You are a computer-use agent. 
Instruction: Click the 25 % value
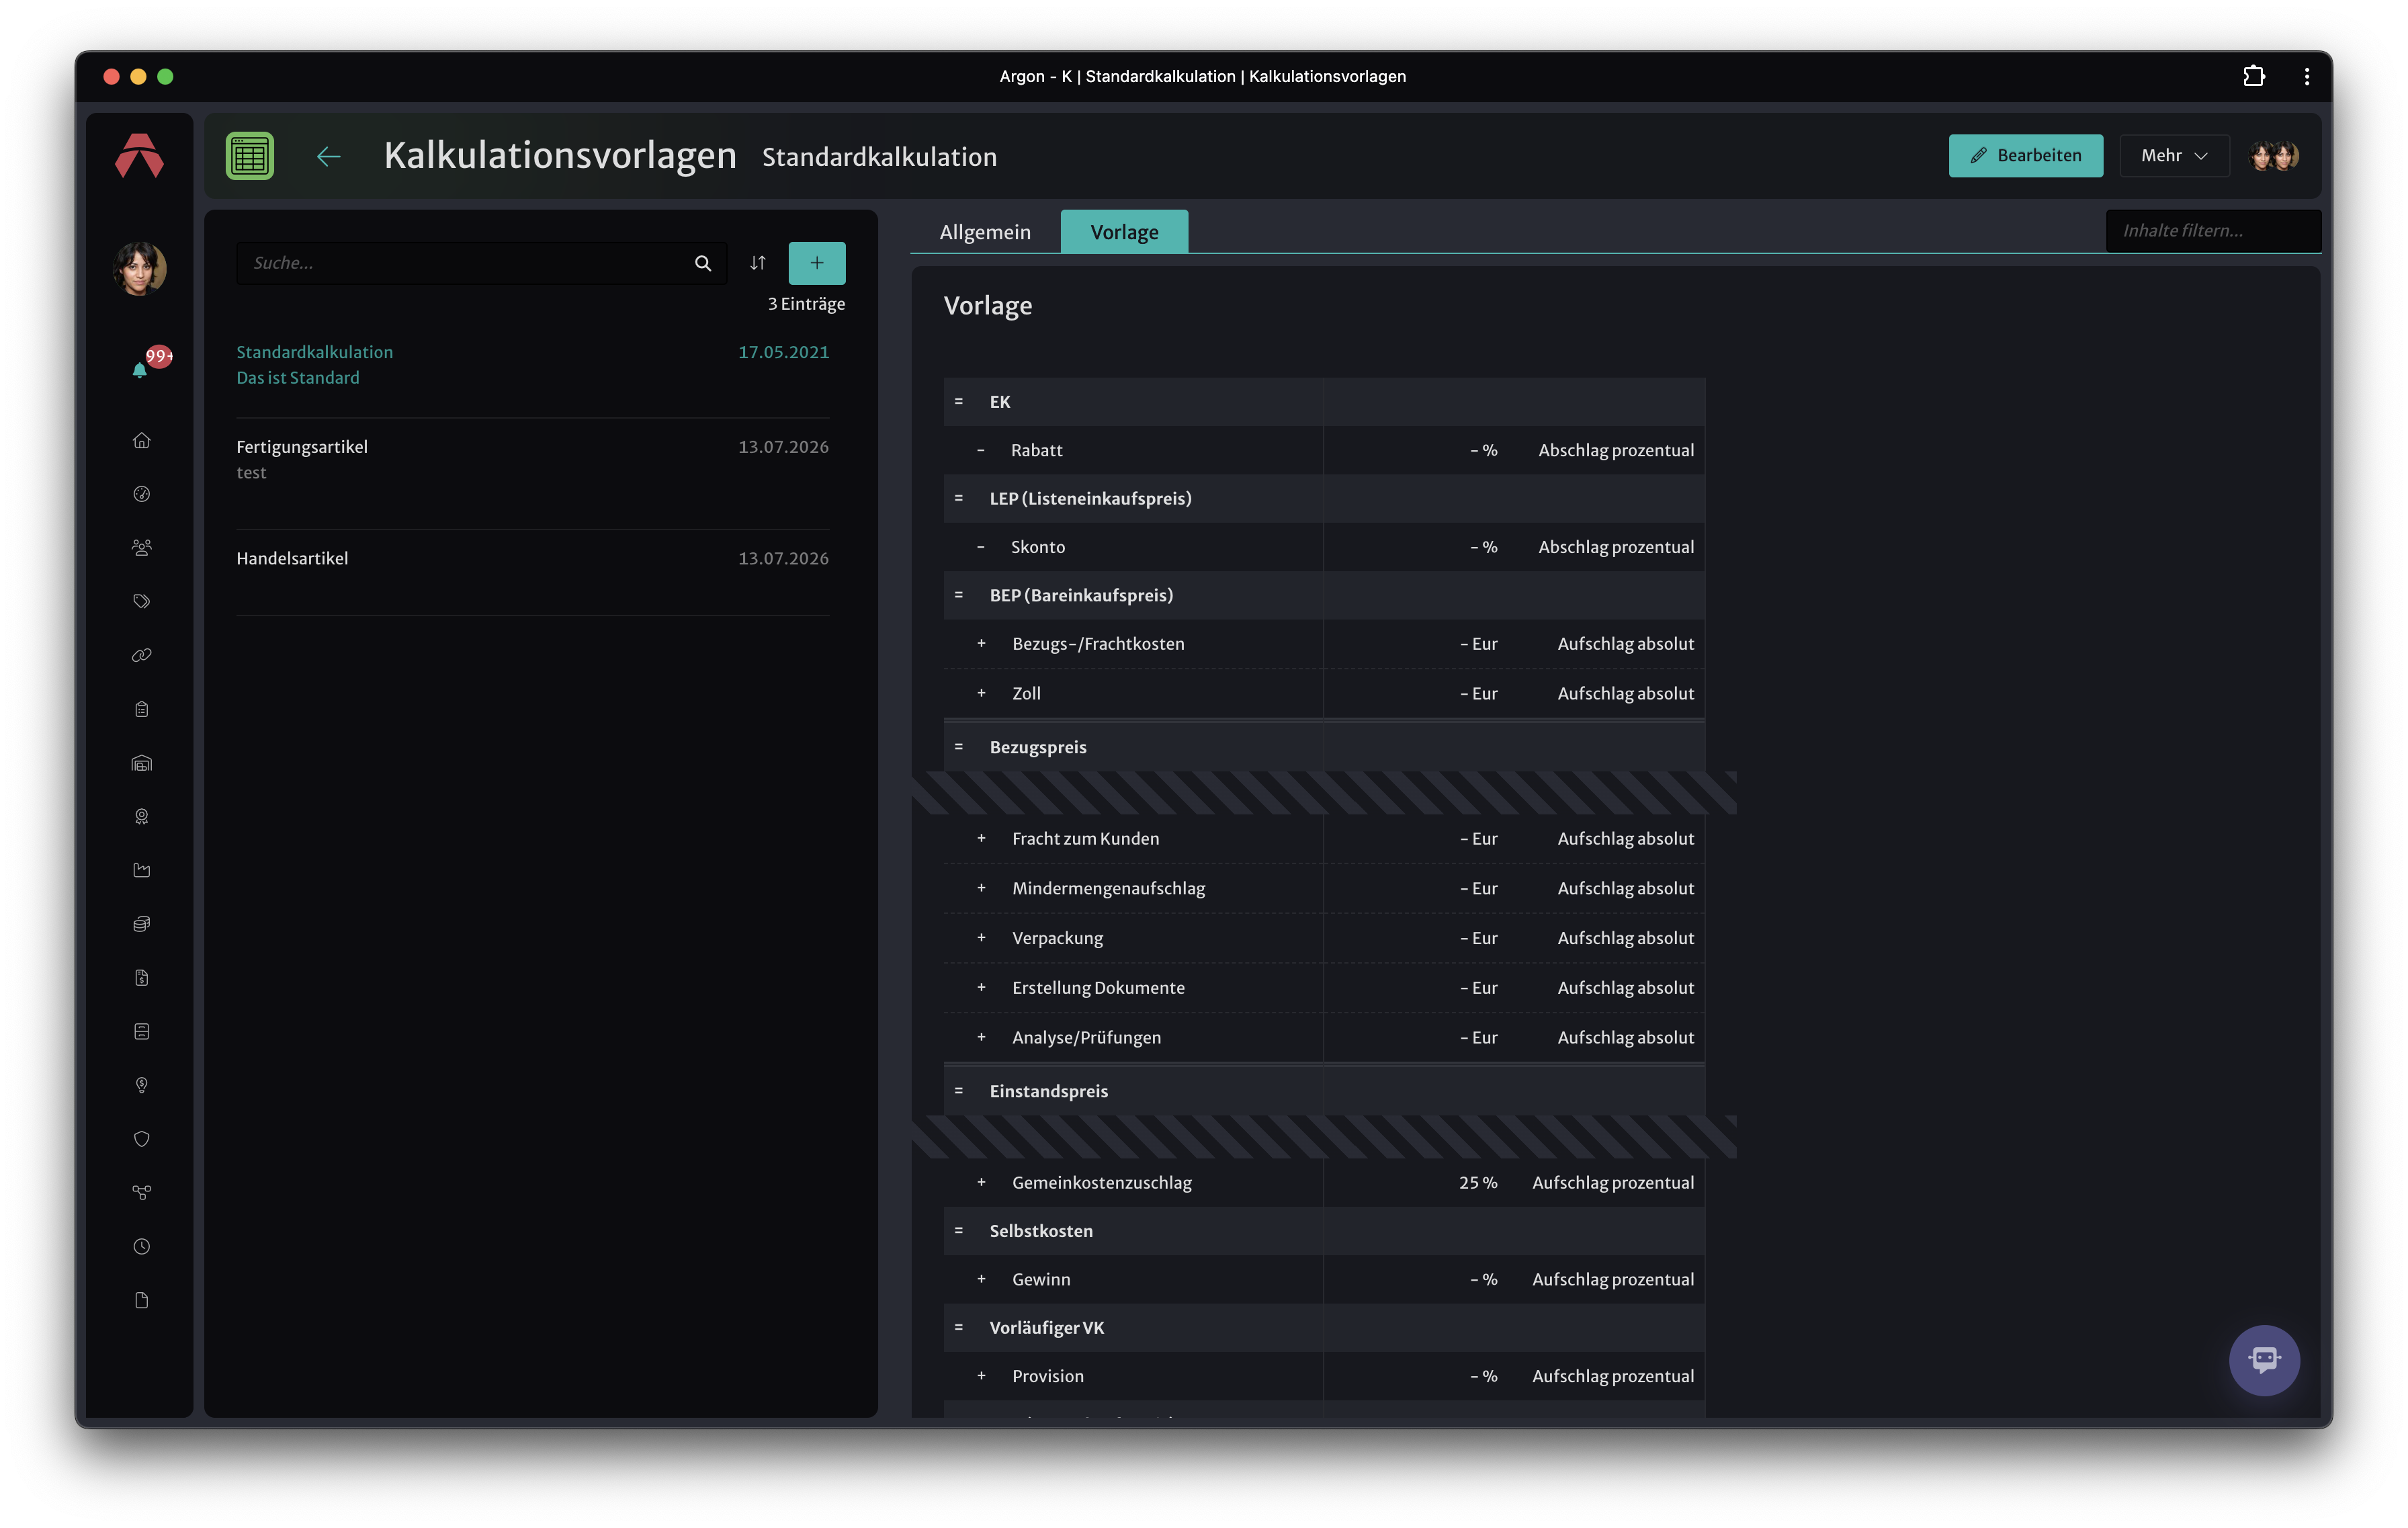point(1477,1183)
